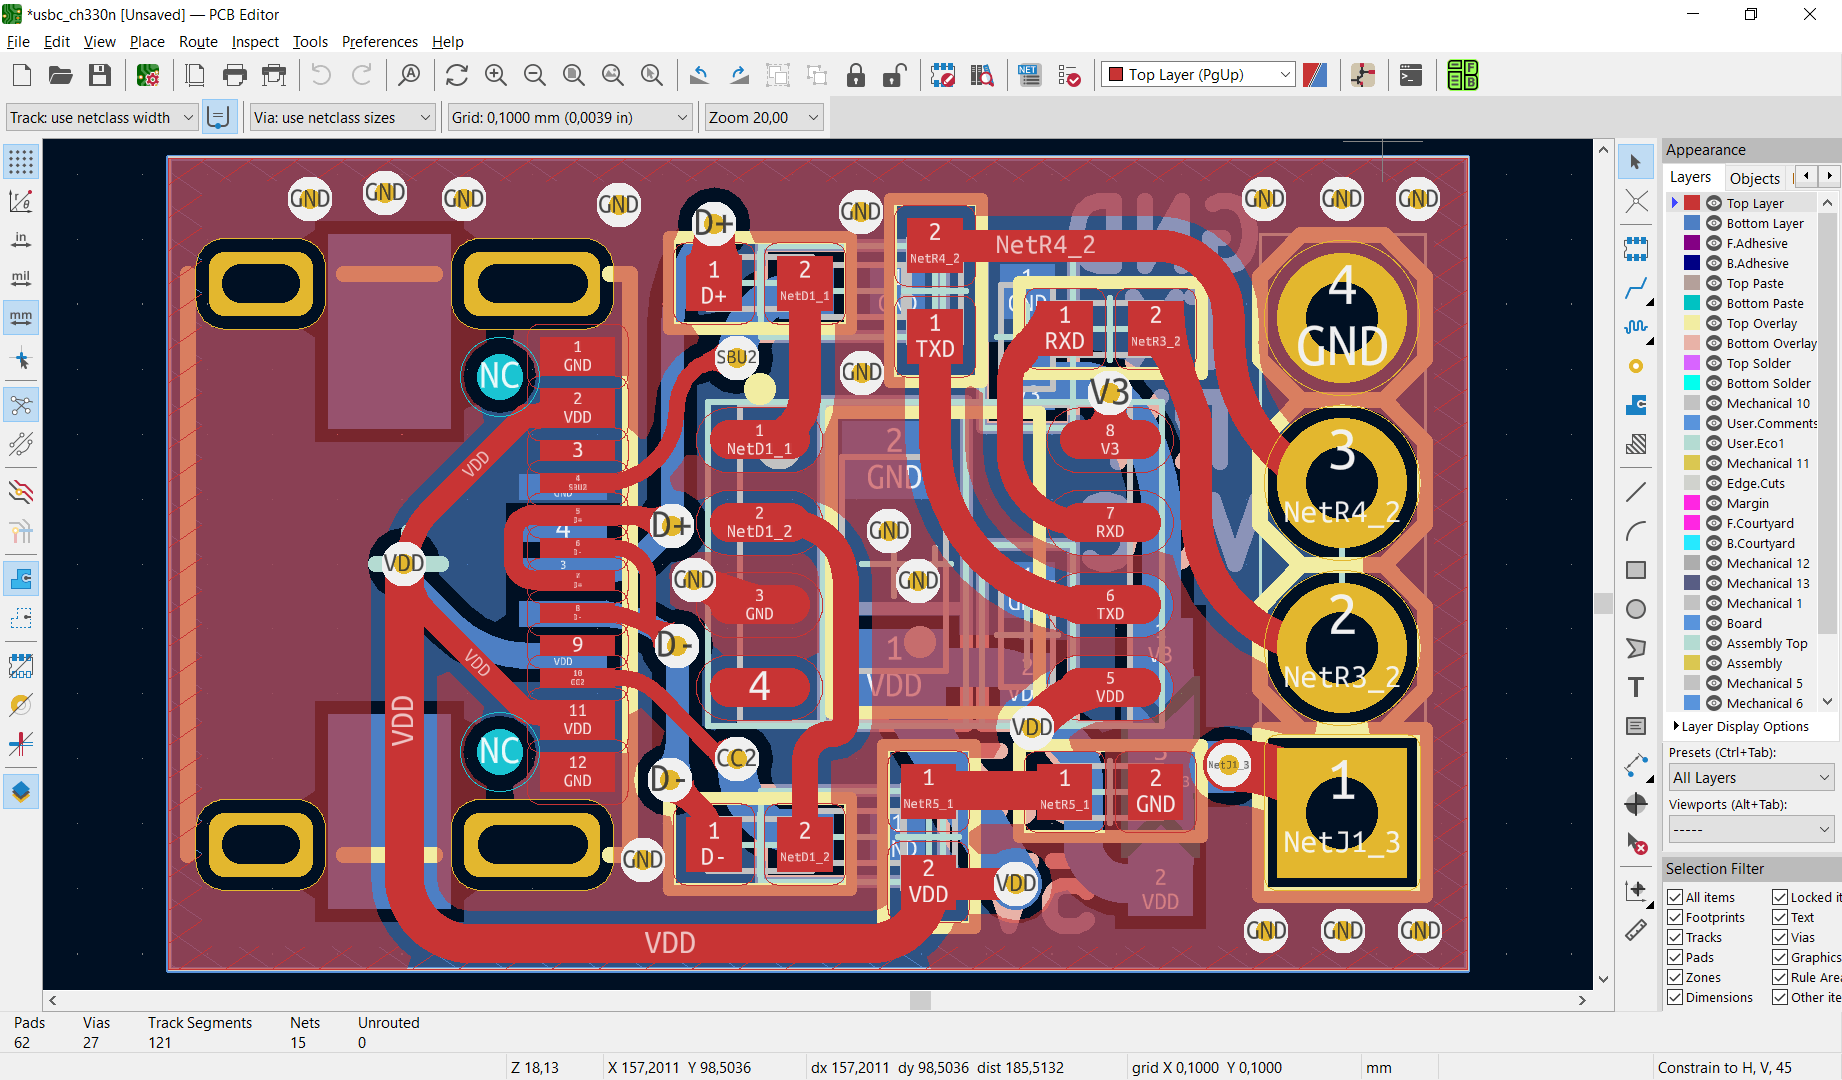Select the Route Tracks tool
The width and height of the screenshot is (1842, 1080).
tap(1636, 290)
